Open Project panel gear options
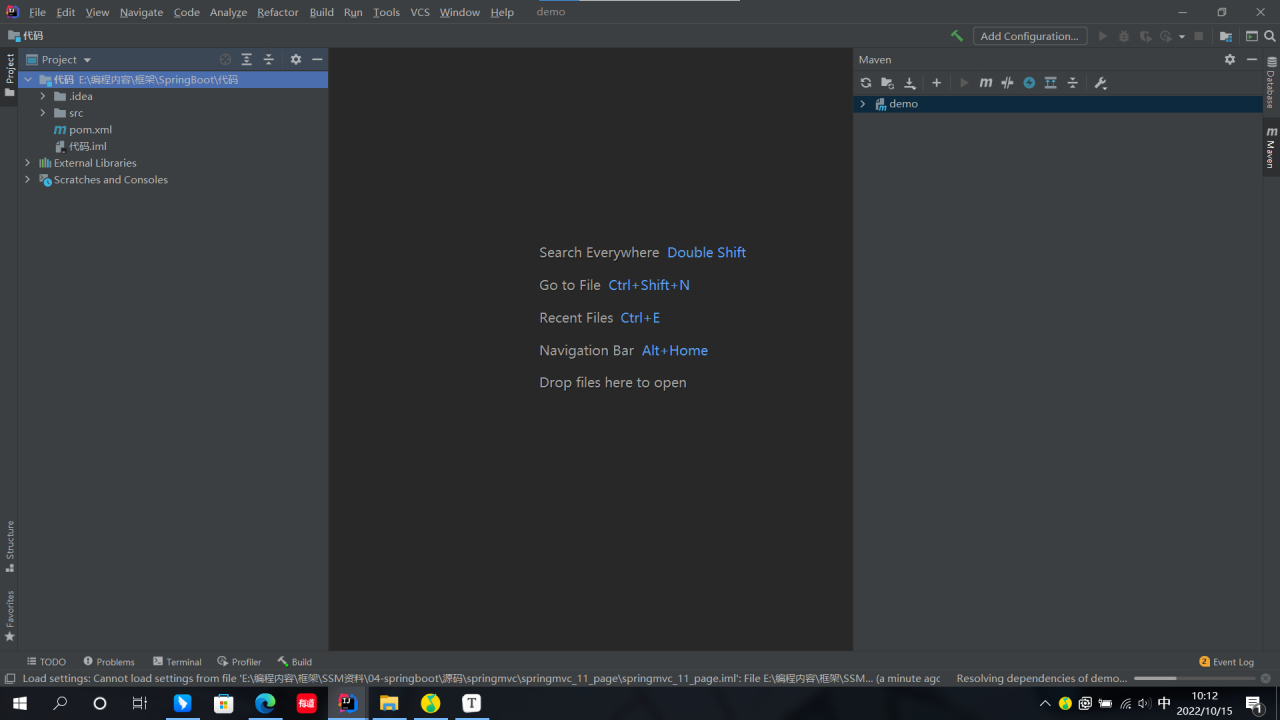Screen dimensions: 1280x720 pos(296,59)
